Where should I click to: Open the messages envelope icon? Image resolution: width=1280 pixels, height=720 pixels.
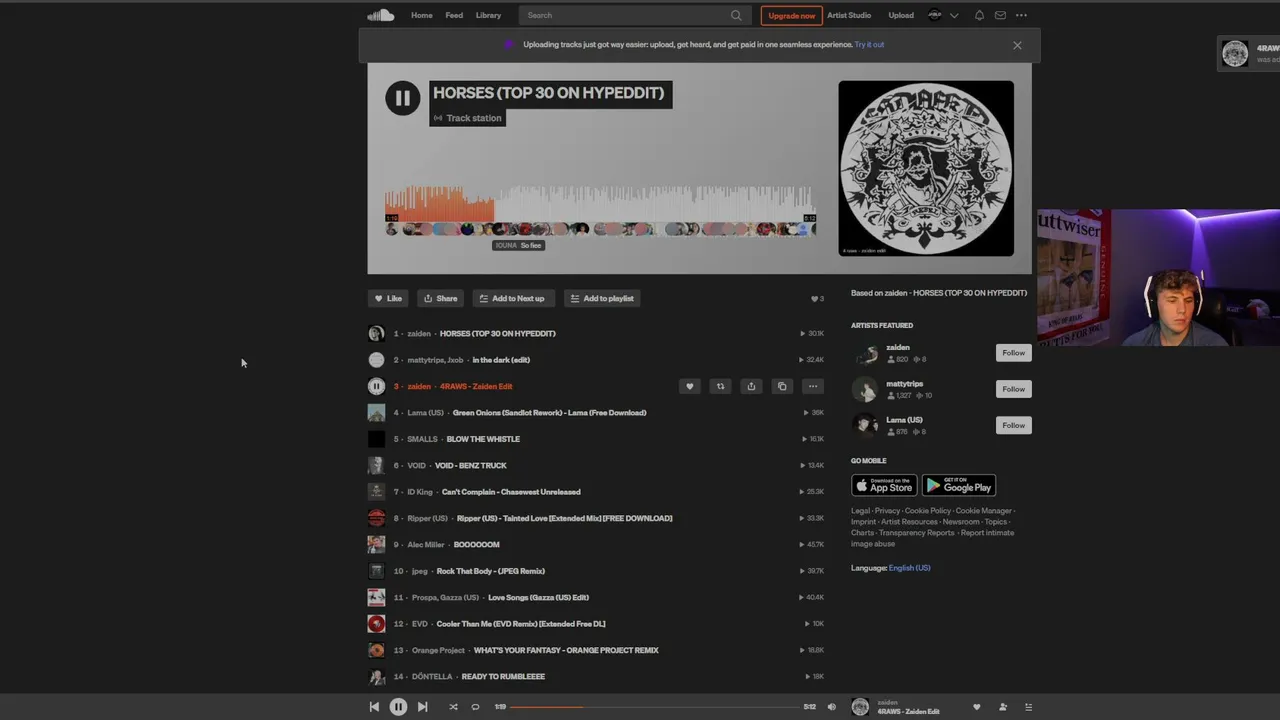pos(1000,15)
